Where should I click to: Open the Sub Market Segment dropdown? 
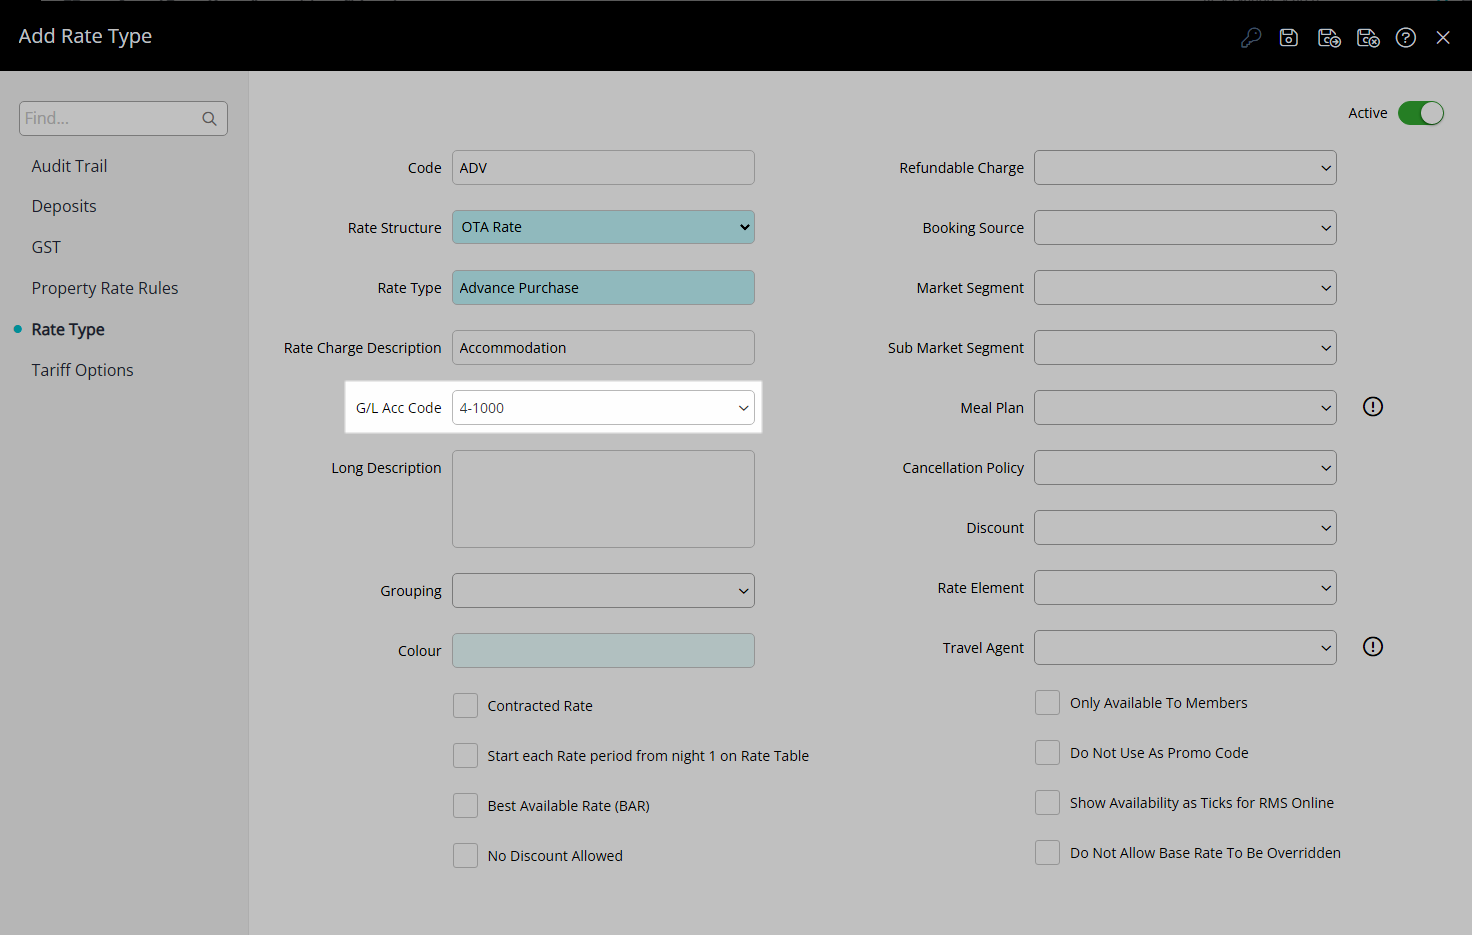click(x=1185, y=348)
